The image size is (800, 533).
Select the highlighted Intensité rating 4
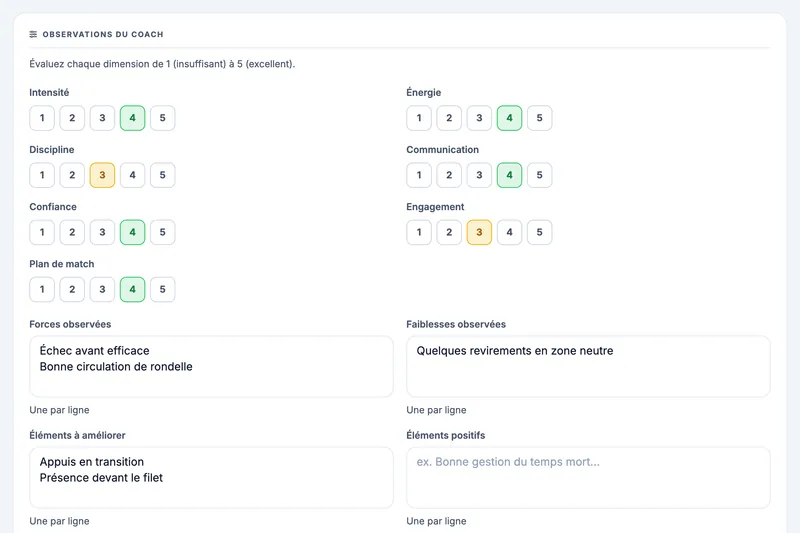(x=132, y=118)
